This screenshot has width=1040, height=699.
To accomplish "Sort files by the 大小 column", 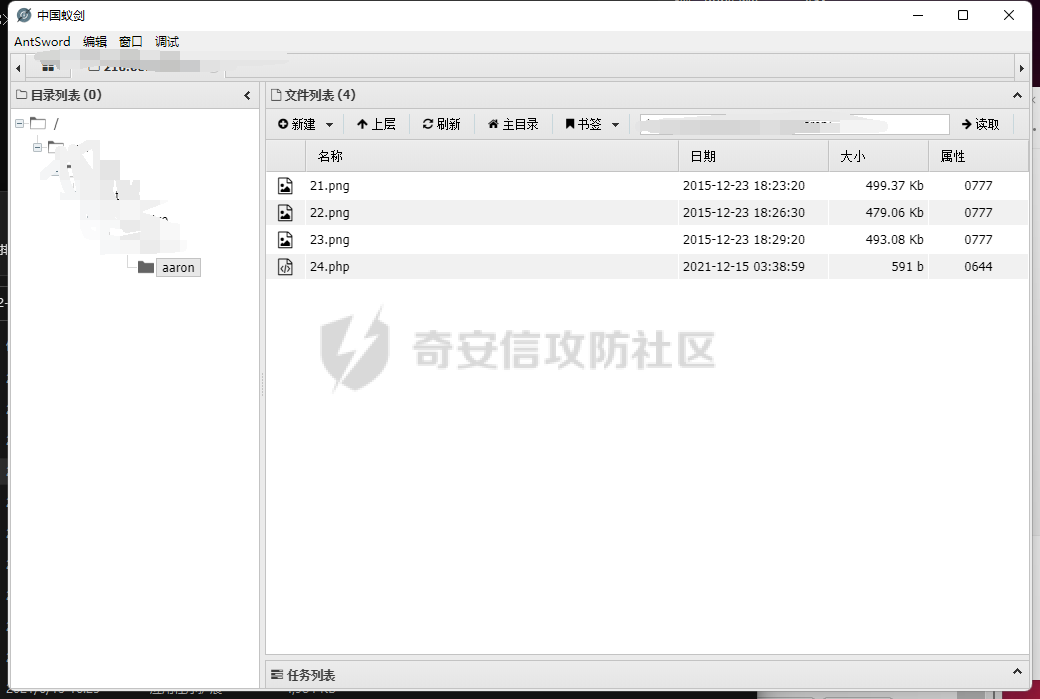I will point(852,156).
